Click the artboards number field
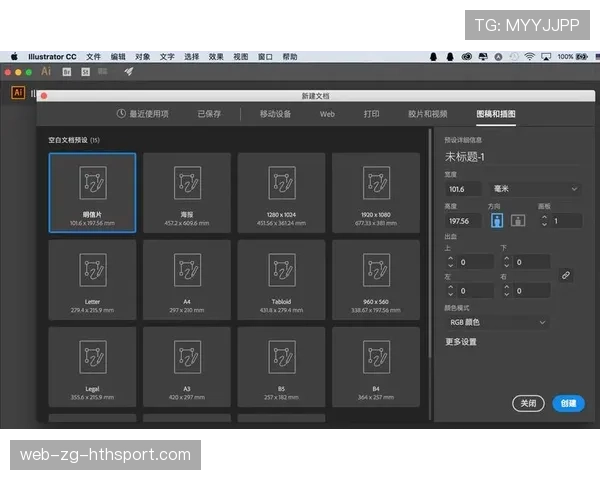600x480 pixels. click(x=566, y=221)
